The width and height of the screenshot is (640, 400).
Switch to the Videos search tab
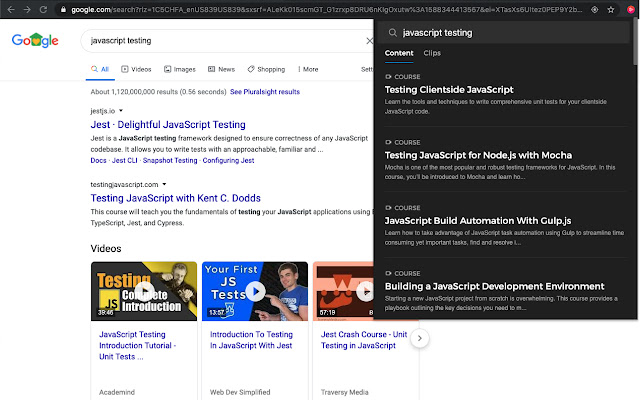[x=136, y=69]
